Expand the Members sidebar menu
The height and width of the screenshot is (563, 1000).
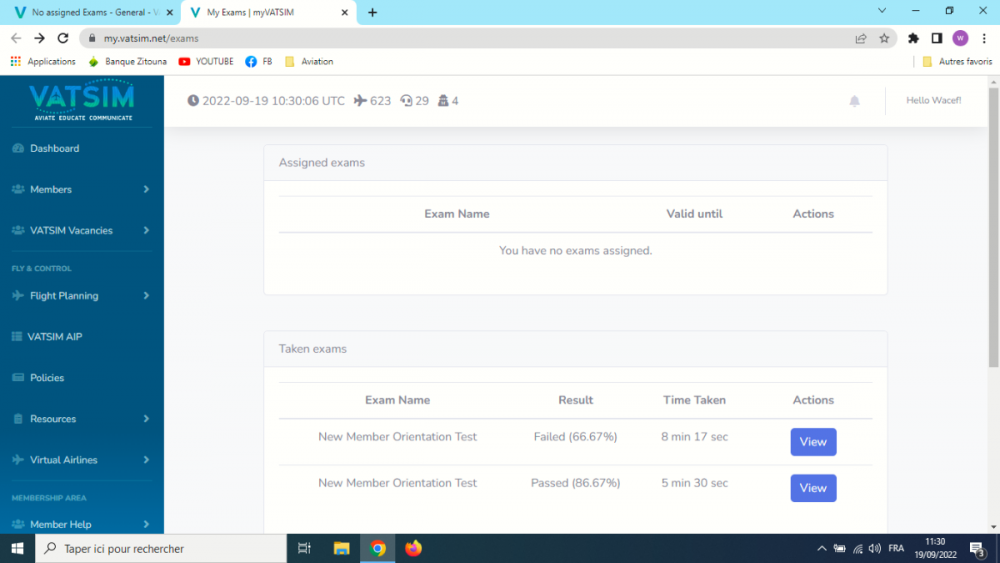tap(146, 189)
